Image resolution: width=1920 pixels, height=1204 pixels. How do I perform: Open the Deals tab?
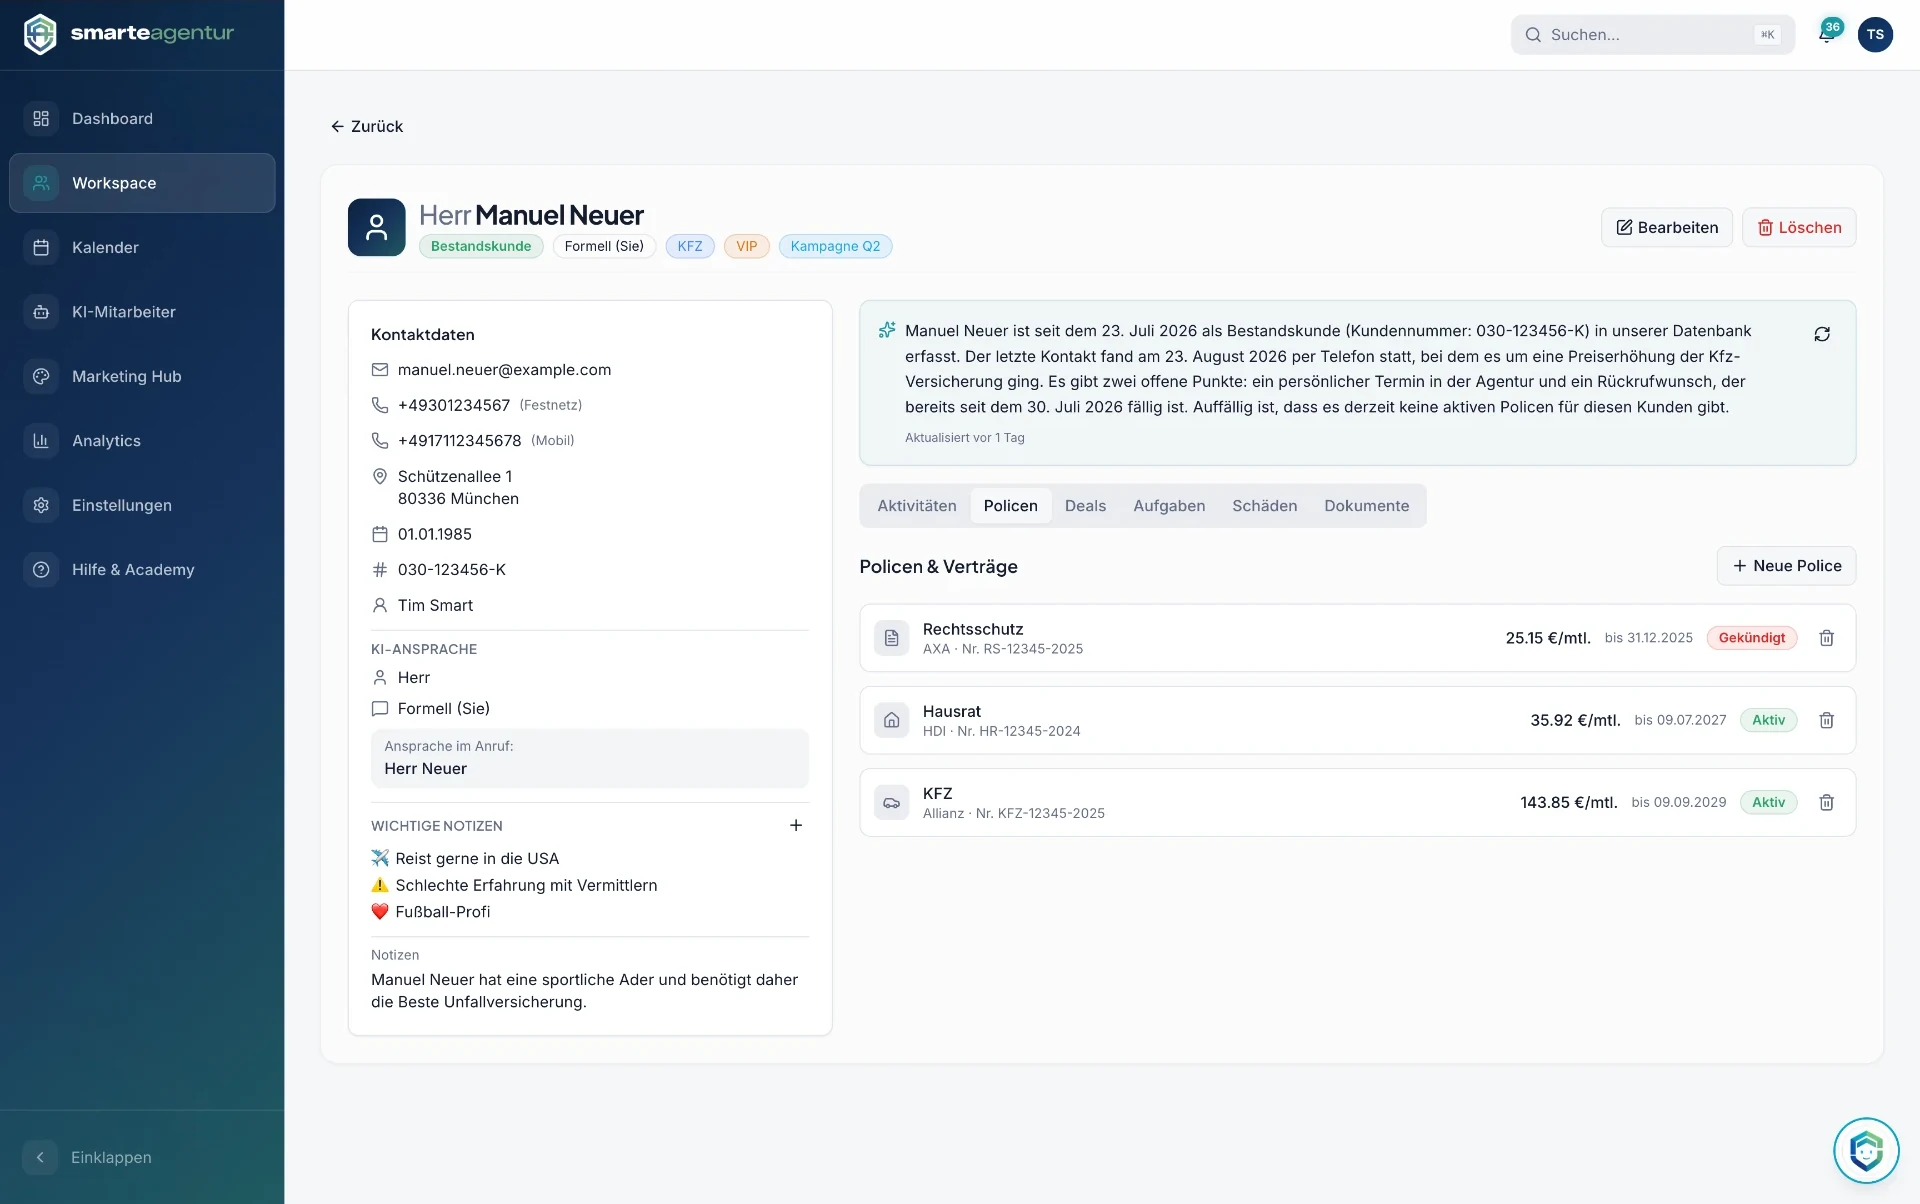point(1085,506)
